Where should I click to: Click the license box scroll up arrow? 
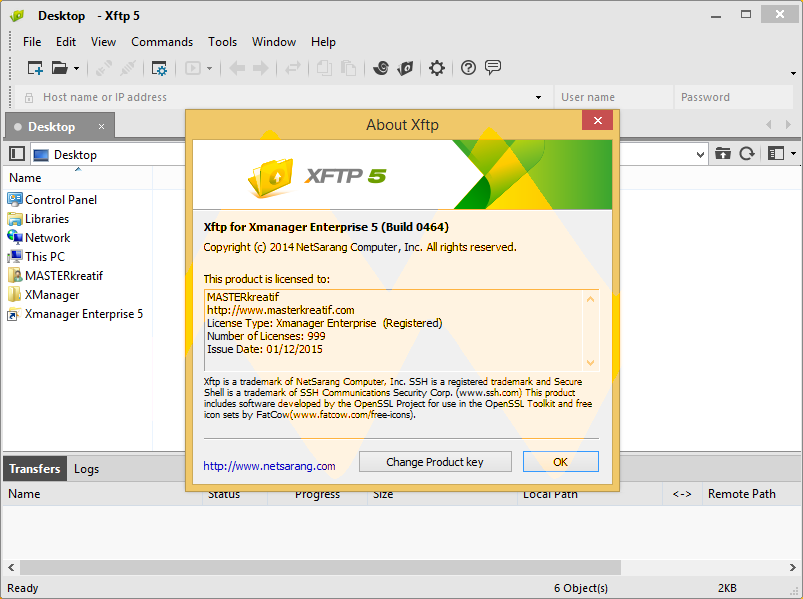pos(590,299)
